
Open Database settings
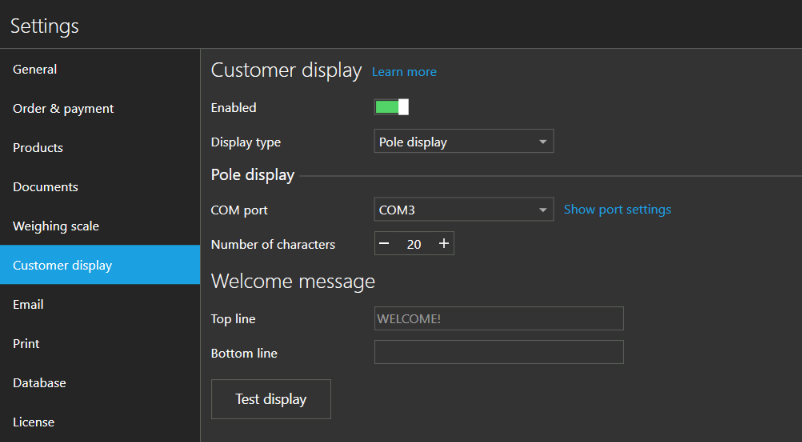coord(100,383)
